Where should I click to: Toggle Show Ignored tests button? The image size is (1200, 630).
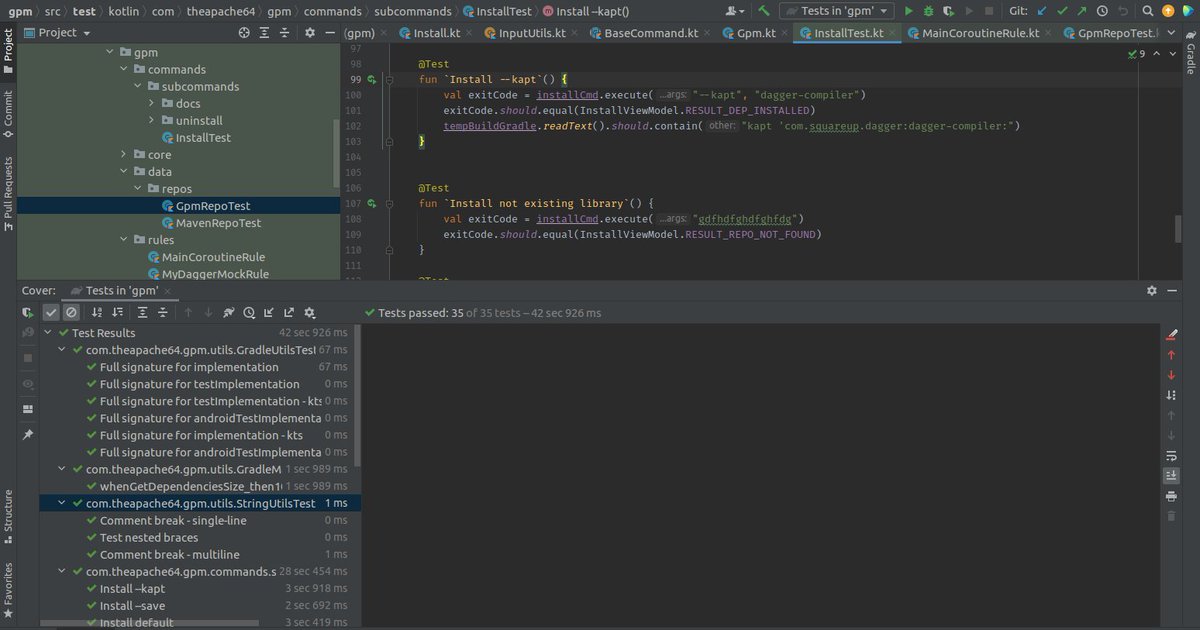(x=71, y=313)
